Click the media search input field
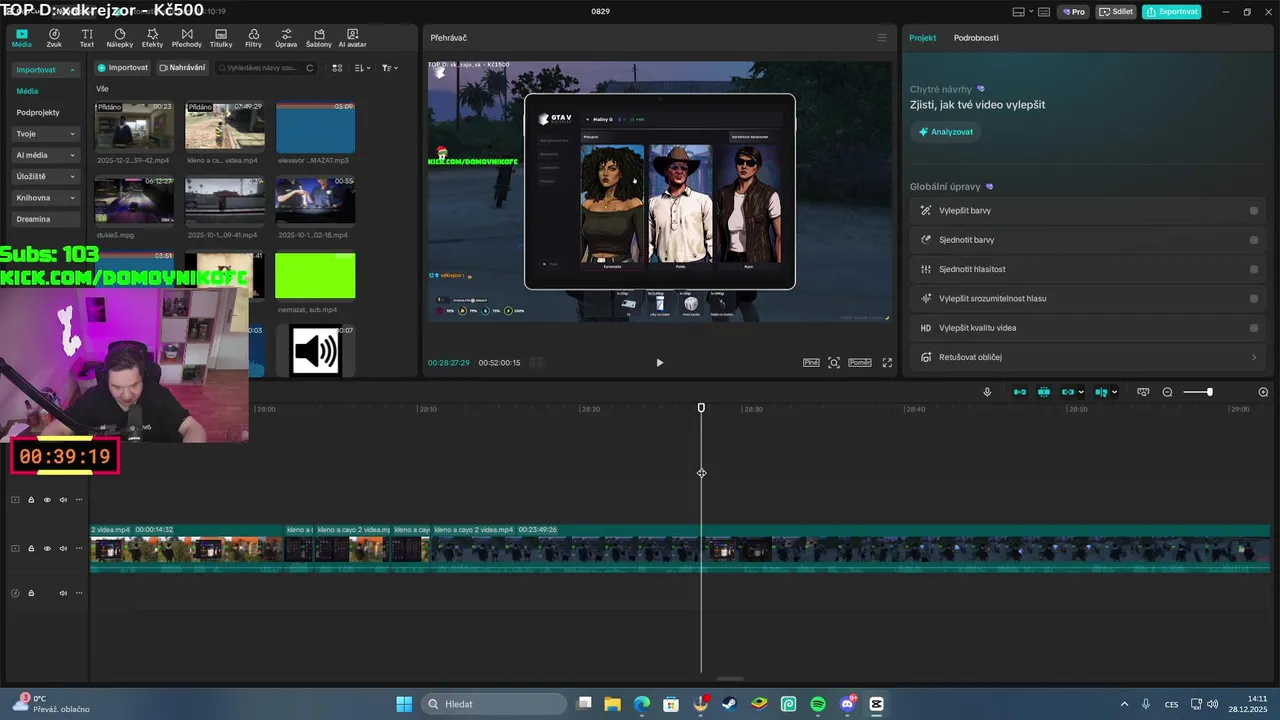The image size is (1280, 720). (266, 68)
